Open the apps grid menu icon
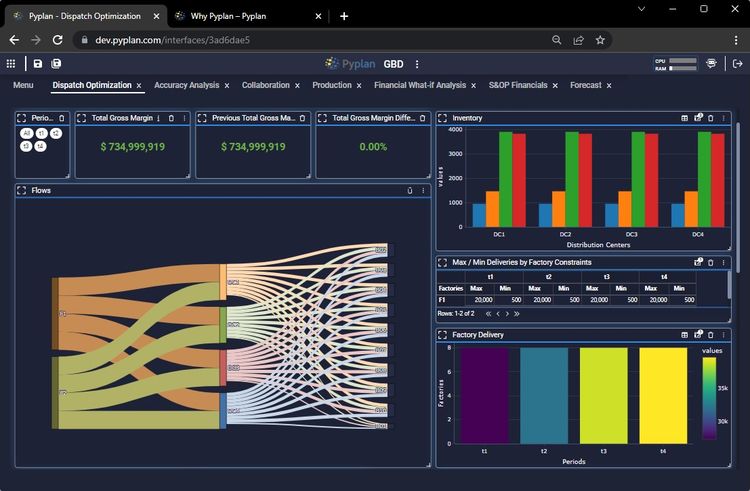Screen dimensions: 750x491 click(x=11, y=63)
